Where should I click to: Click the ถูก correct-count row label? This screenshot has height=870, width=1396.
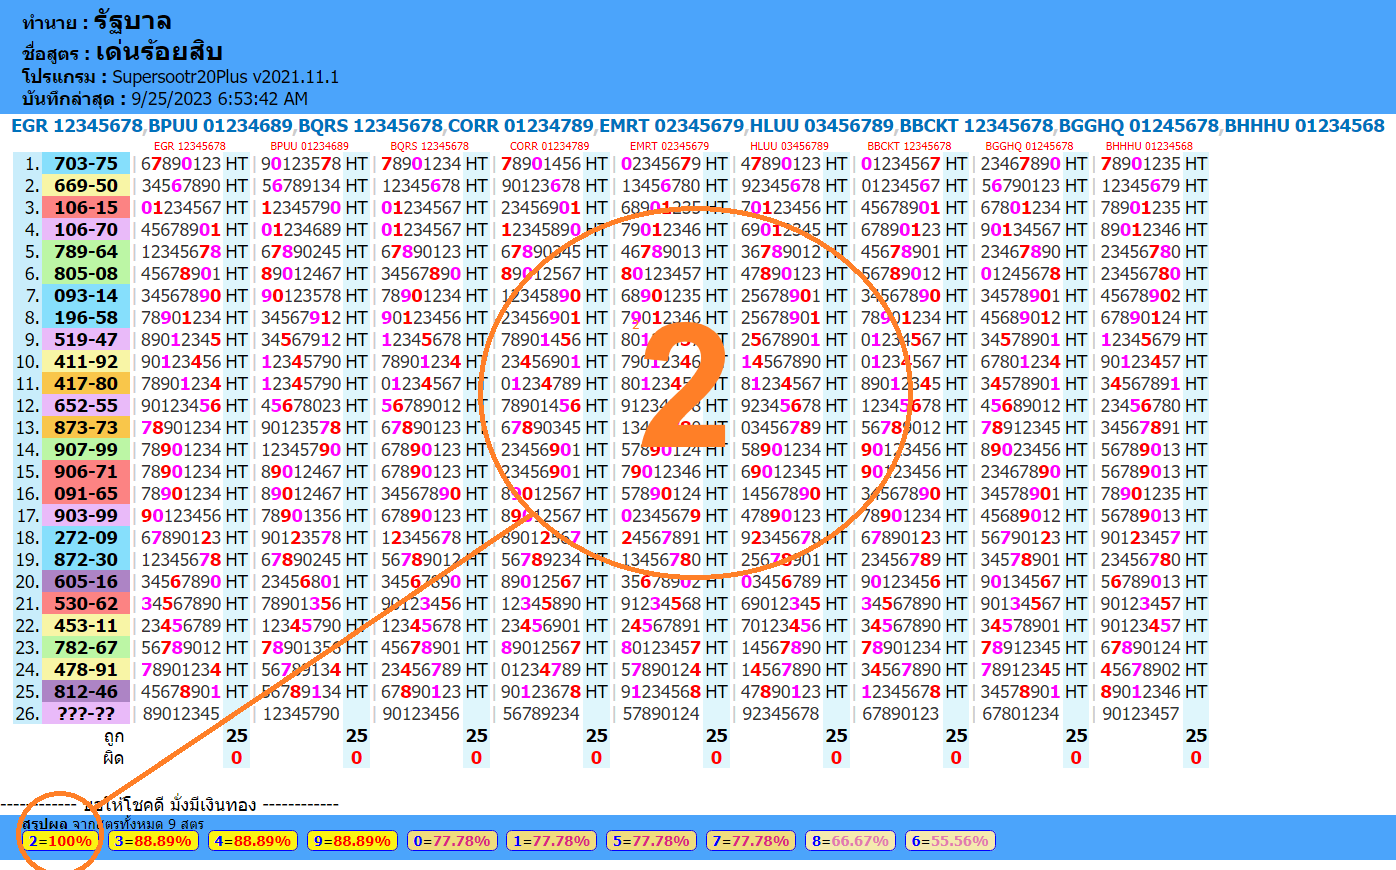[x=114, y=736]
